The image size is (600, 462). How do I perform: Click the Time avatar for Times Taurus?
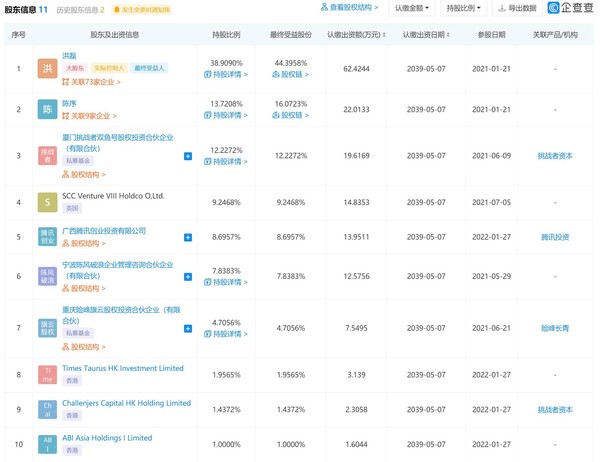coord(47,375)
